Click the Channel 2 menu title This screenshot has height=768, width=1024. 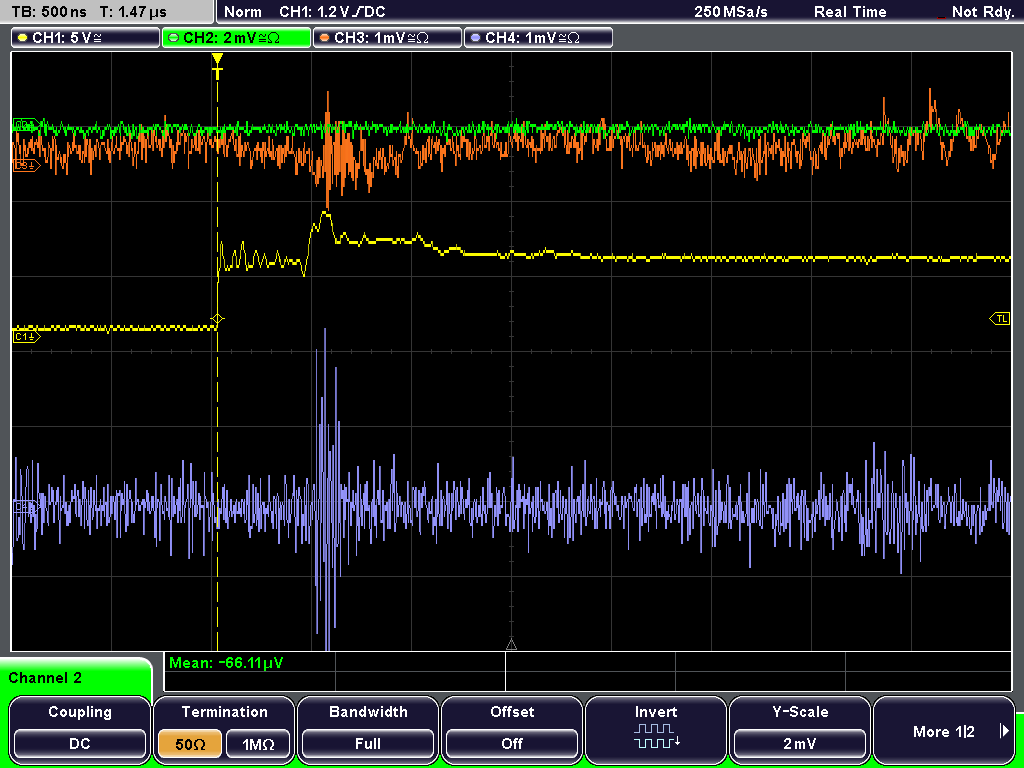45,678
